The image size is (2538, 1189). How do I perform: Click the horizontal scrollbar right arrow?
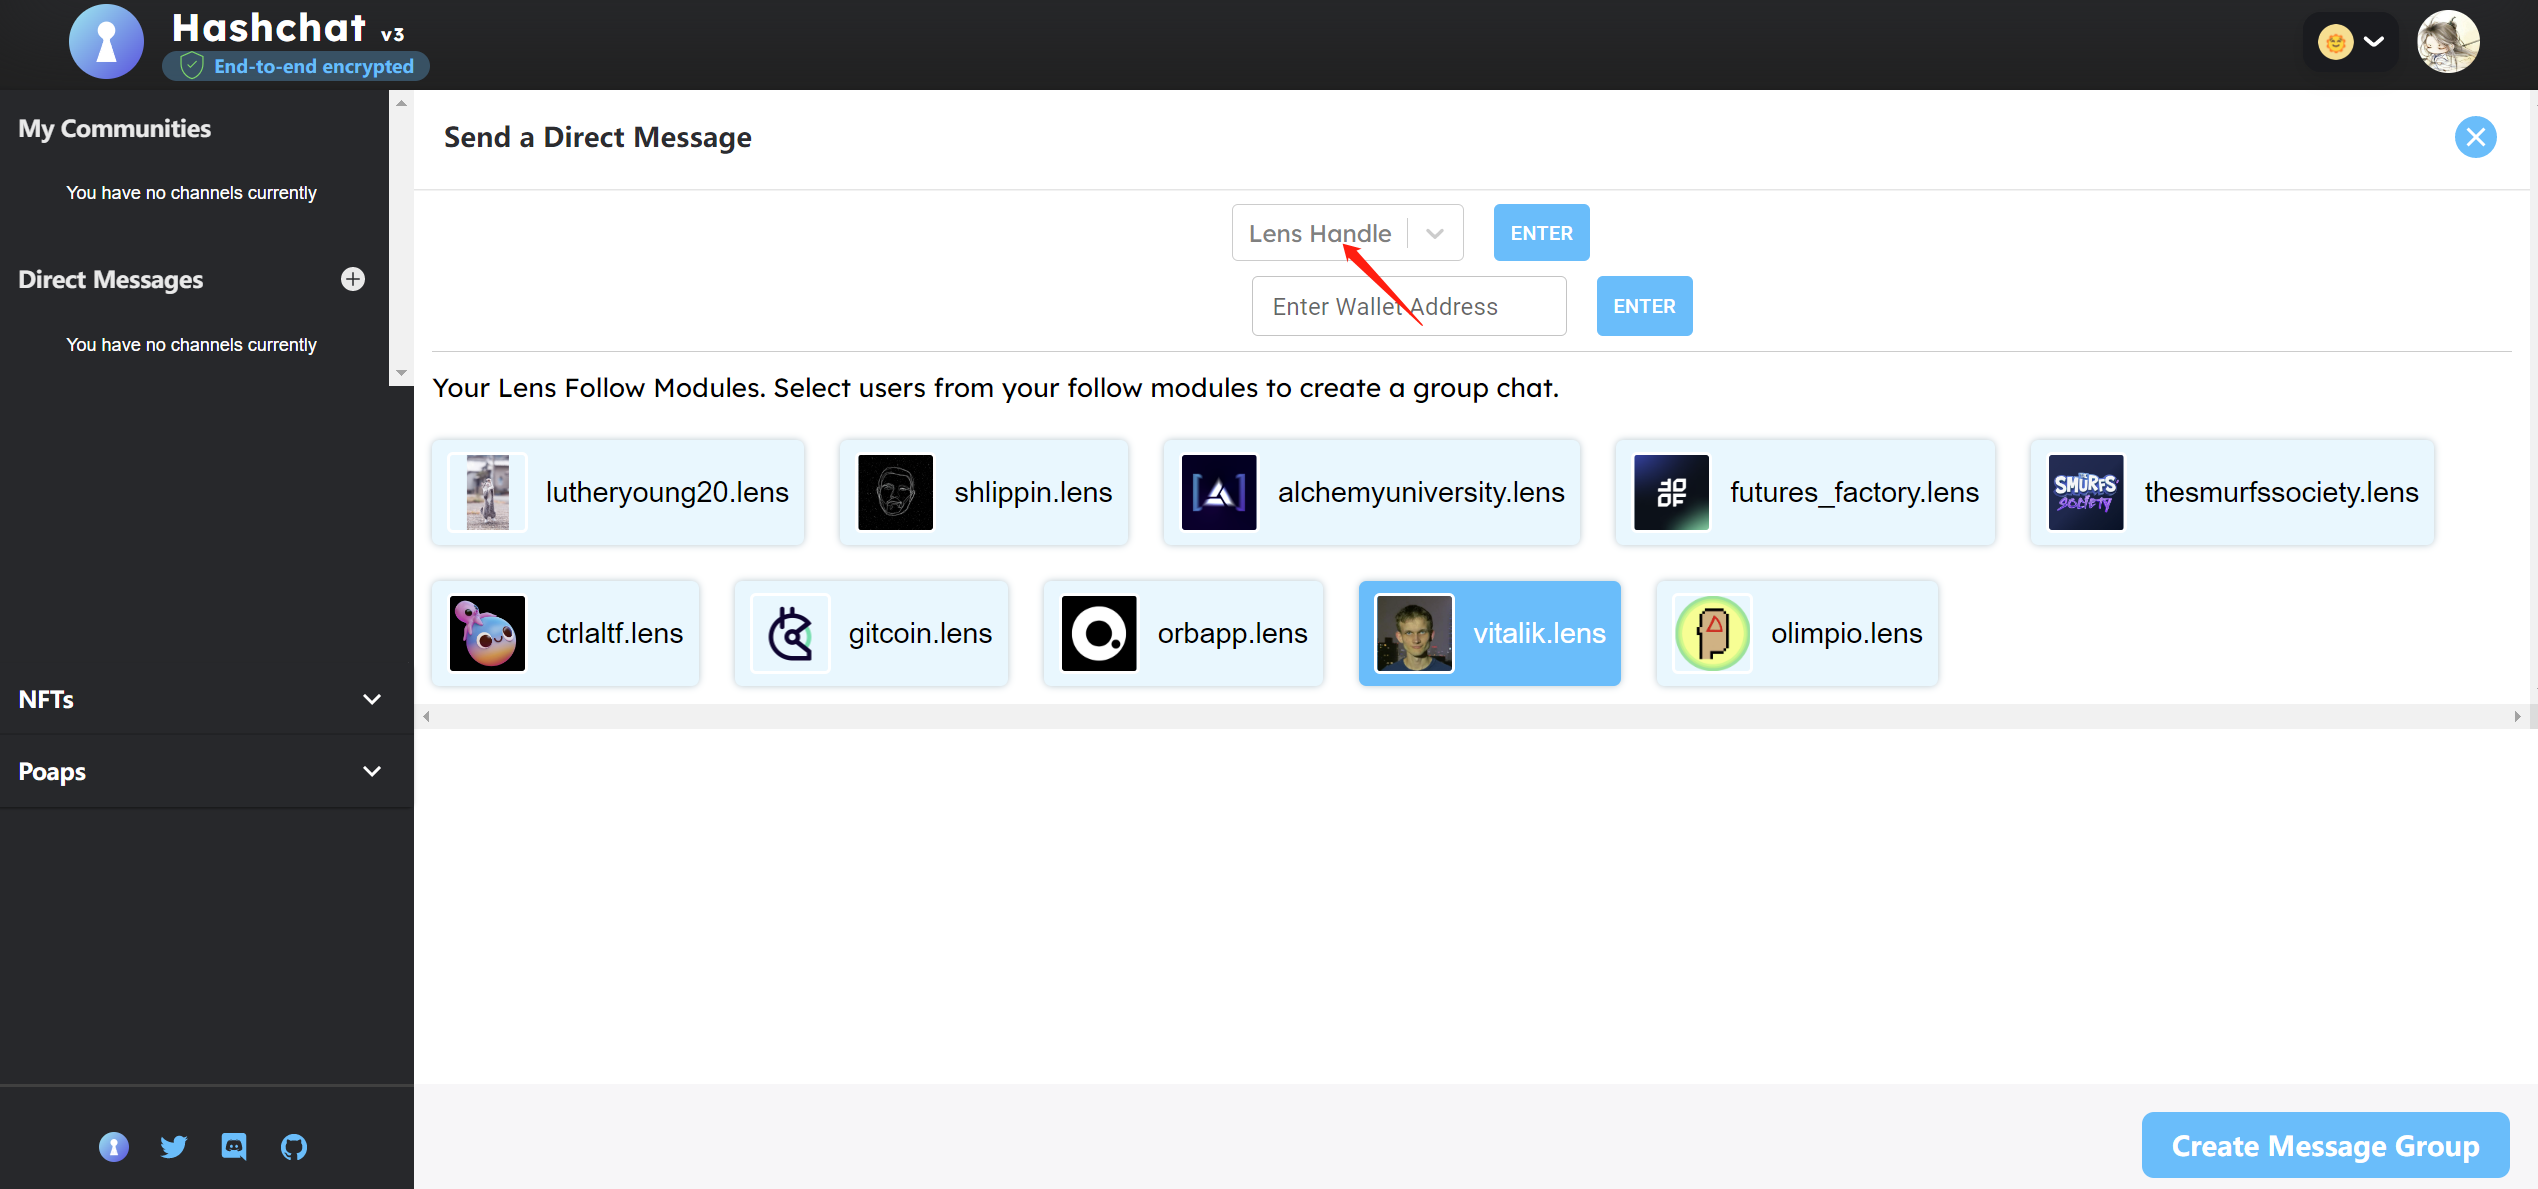(2518, 716)
